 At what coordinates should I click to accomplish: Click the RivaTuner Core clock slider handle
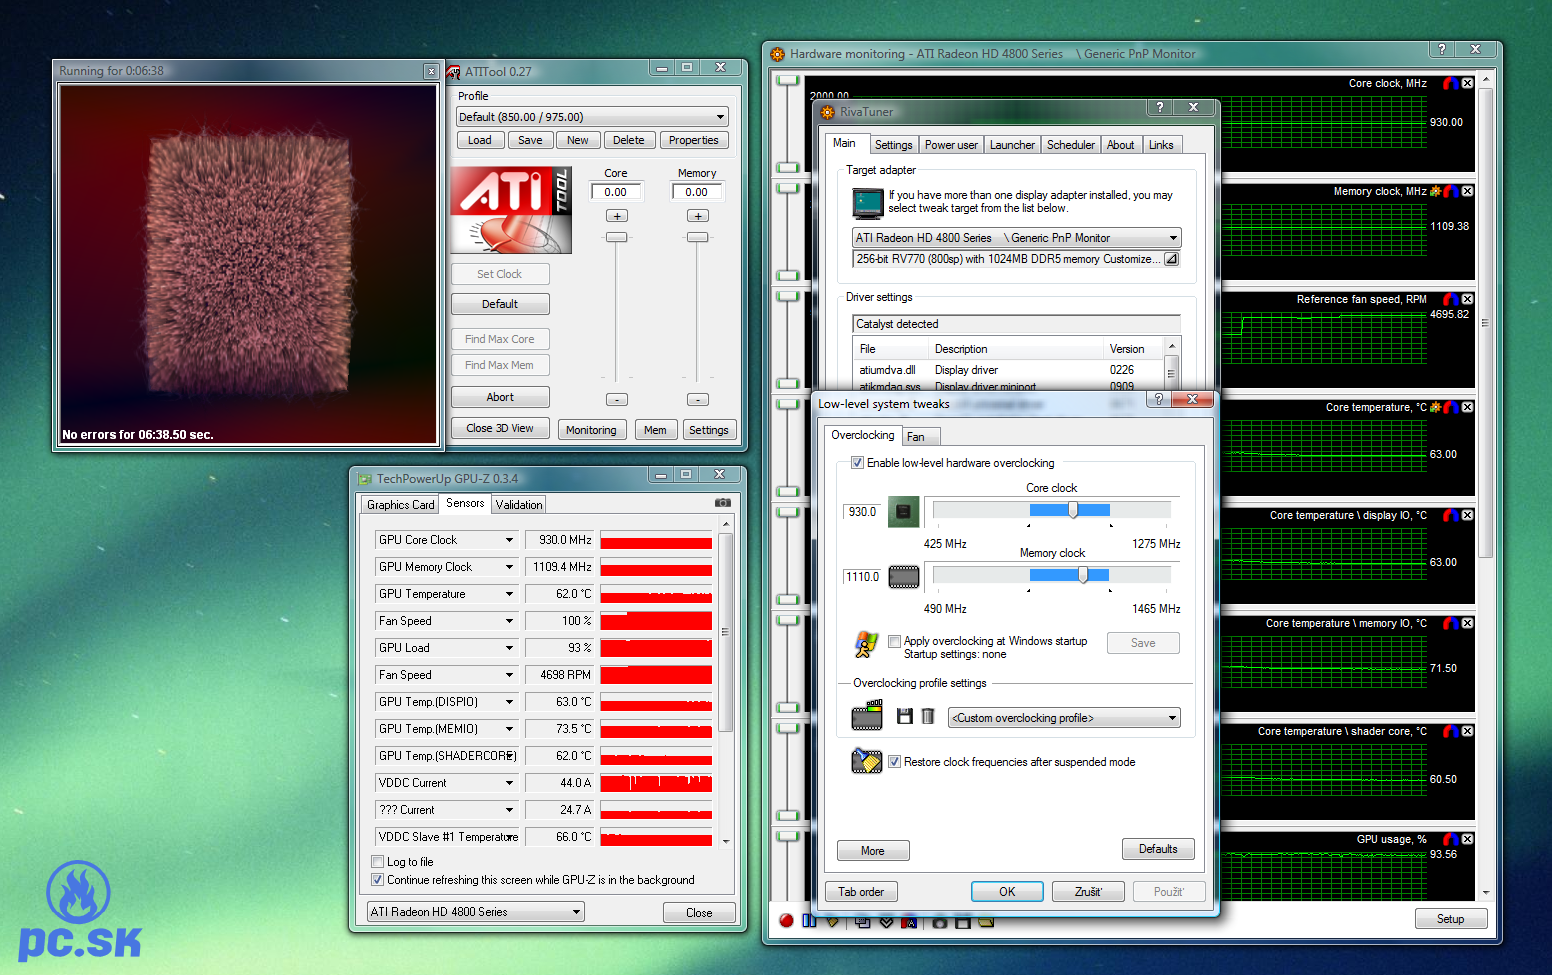coord(1073,510)
